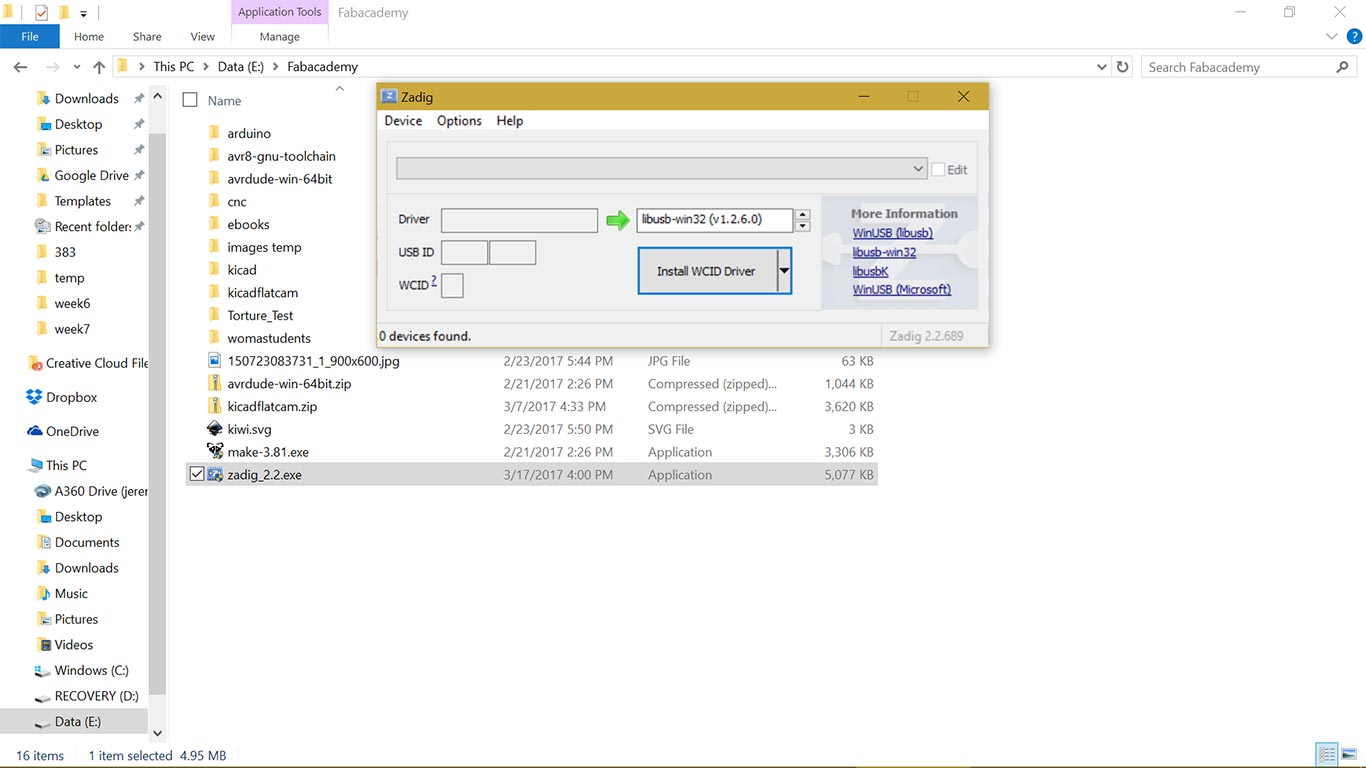Open recent locations dropdown arrow

(77, 67)
